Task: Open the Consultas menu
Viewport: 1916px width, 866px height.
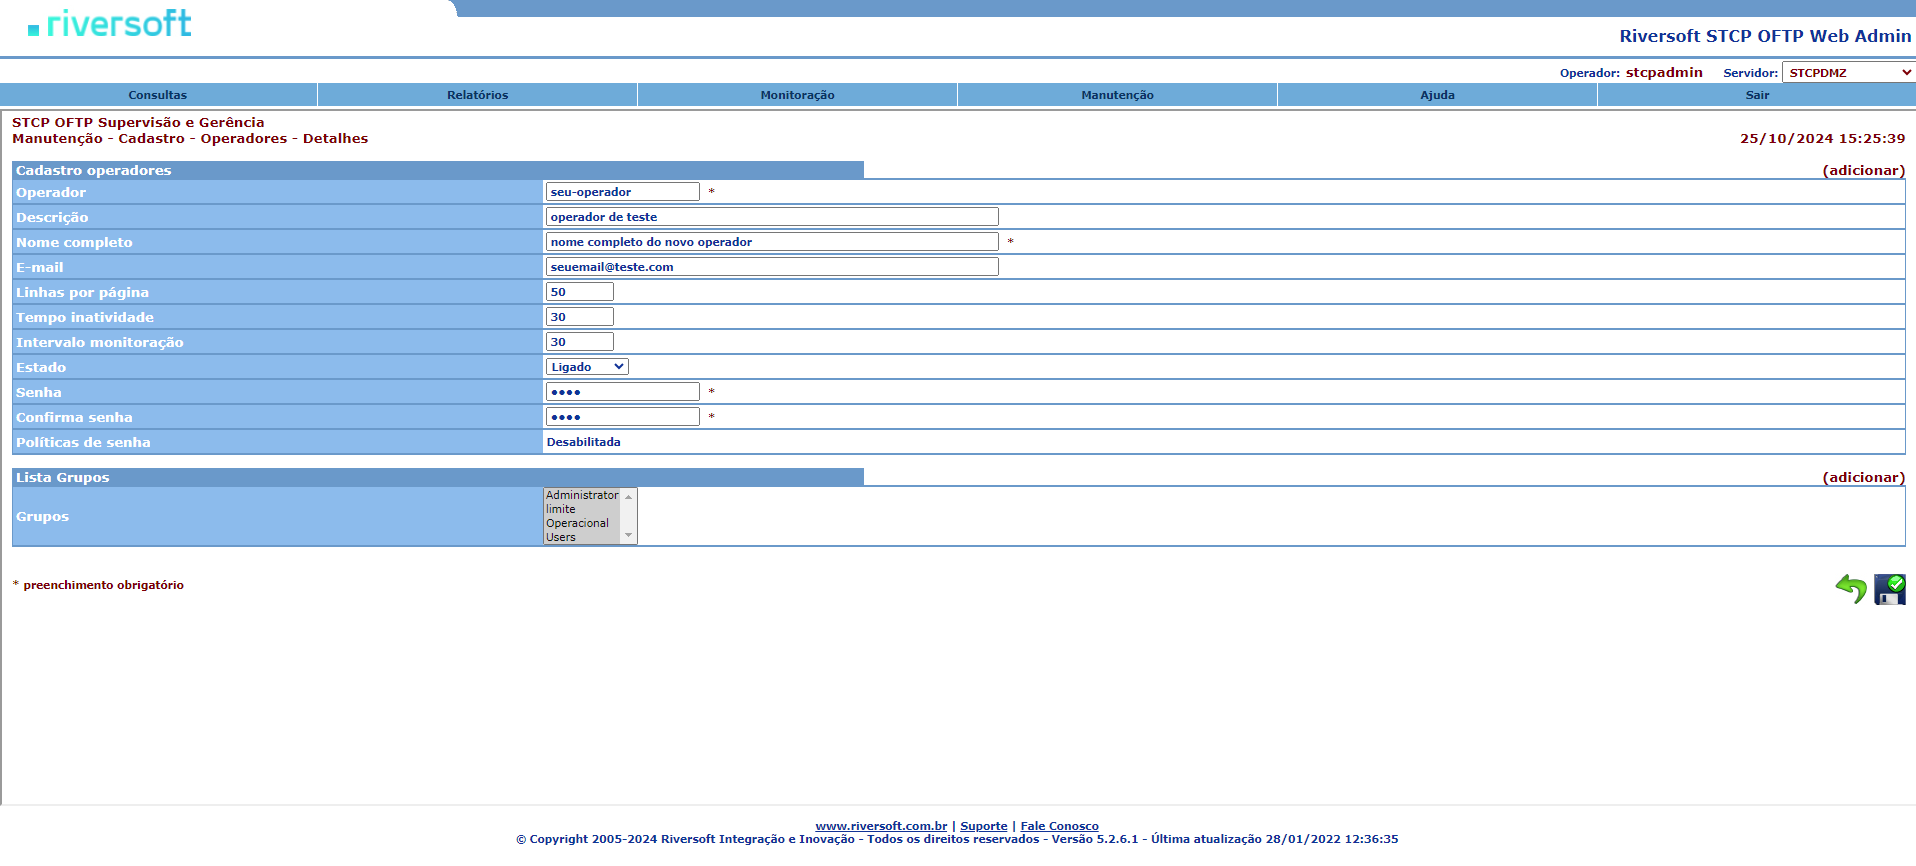Action: (x=158, y=95)
